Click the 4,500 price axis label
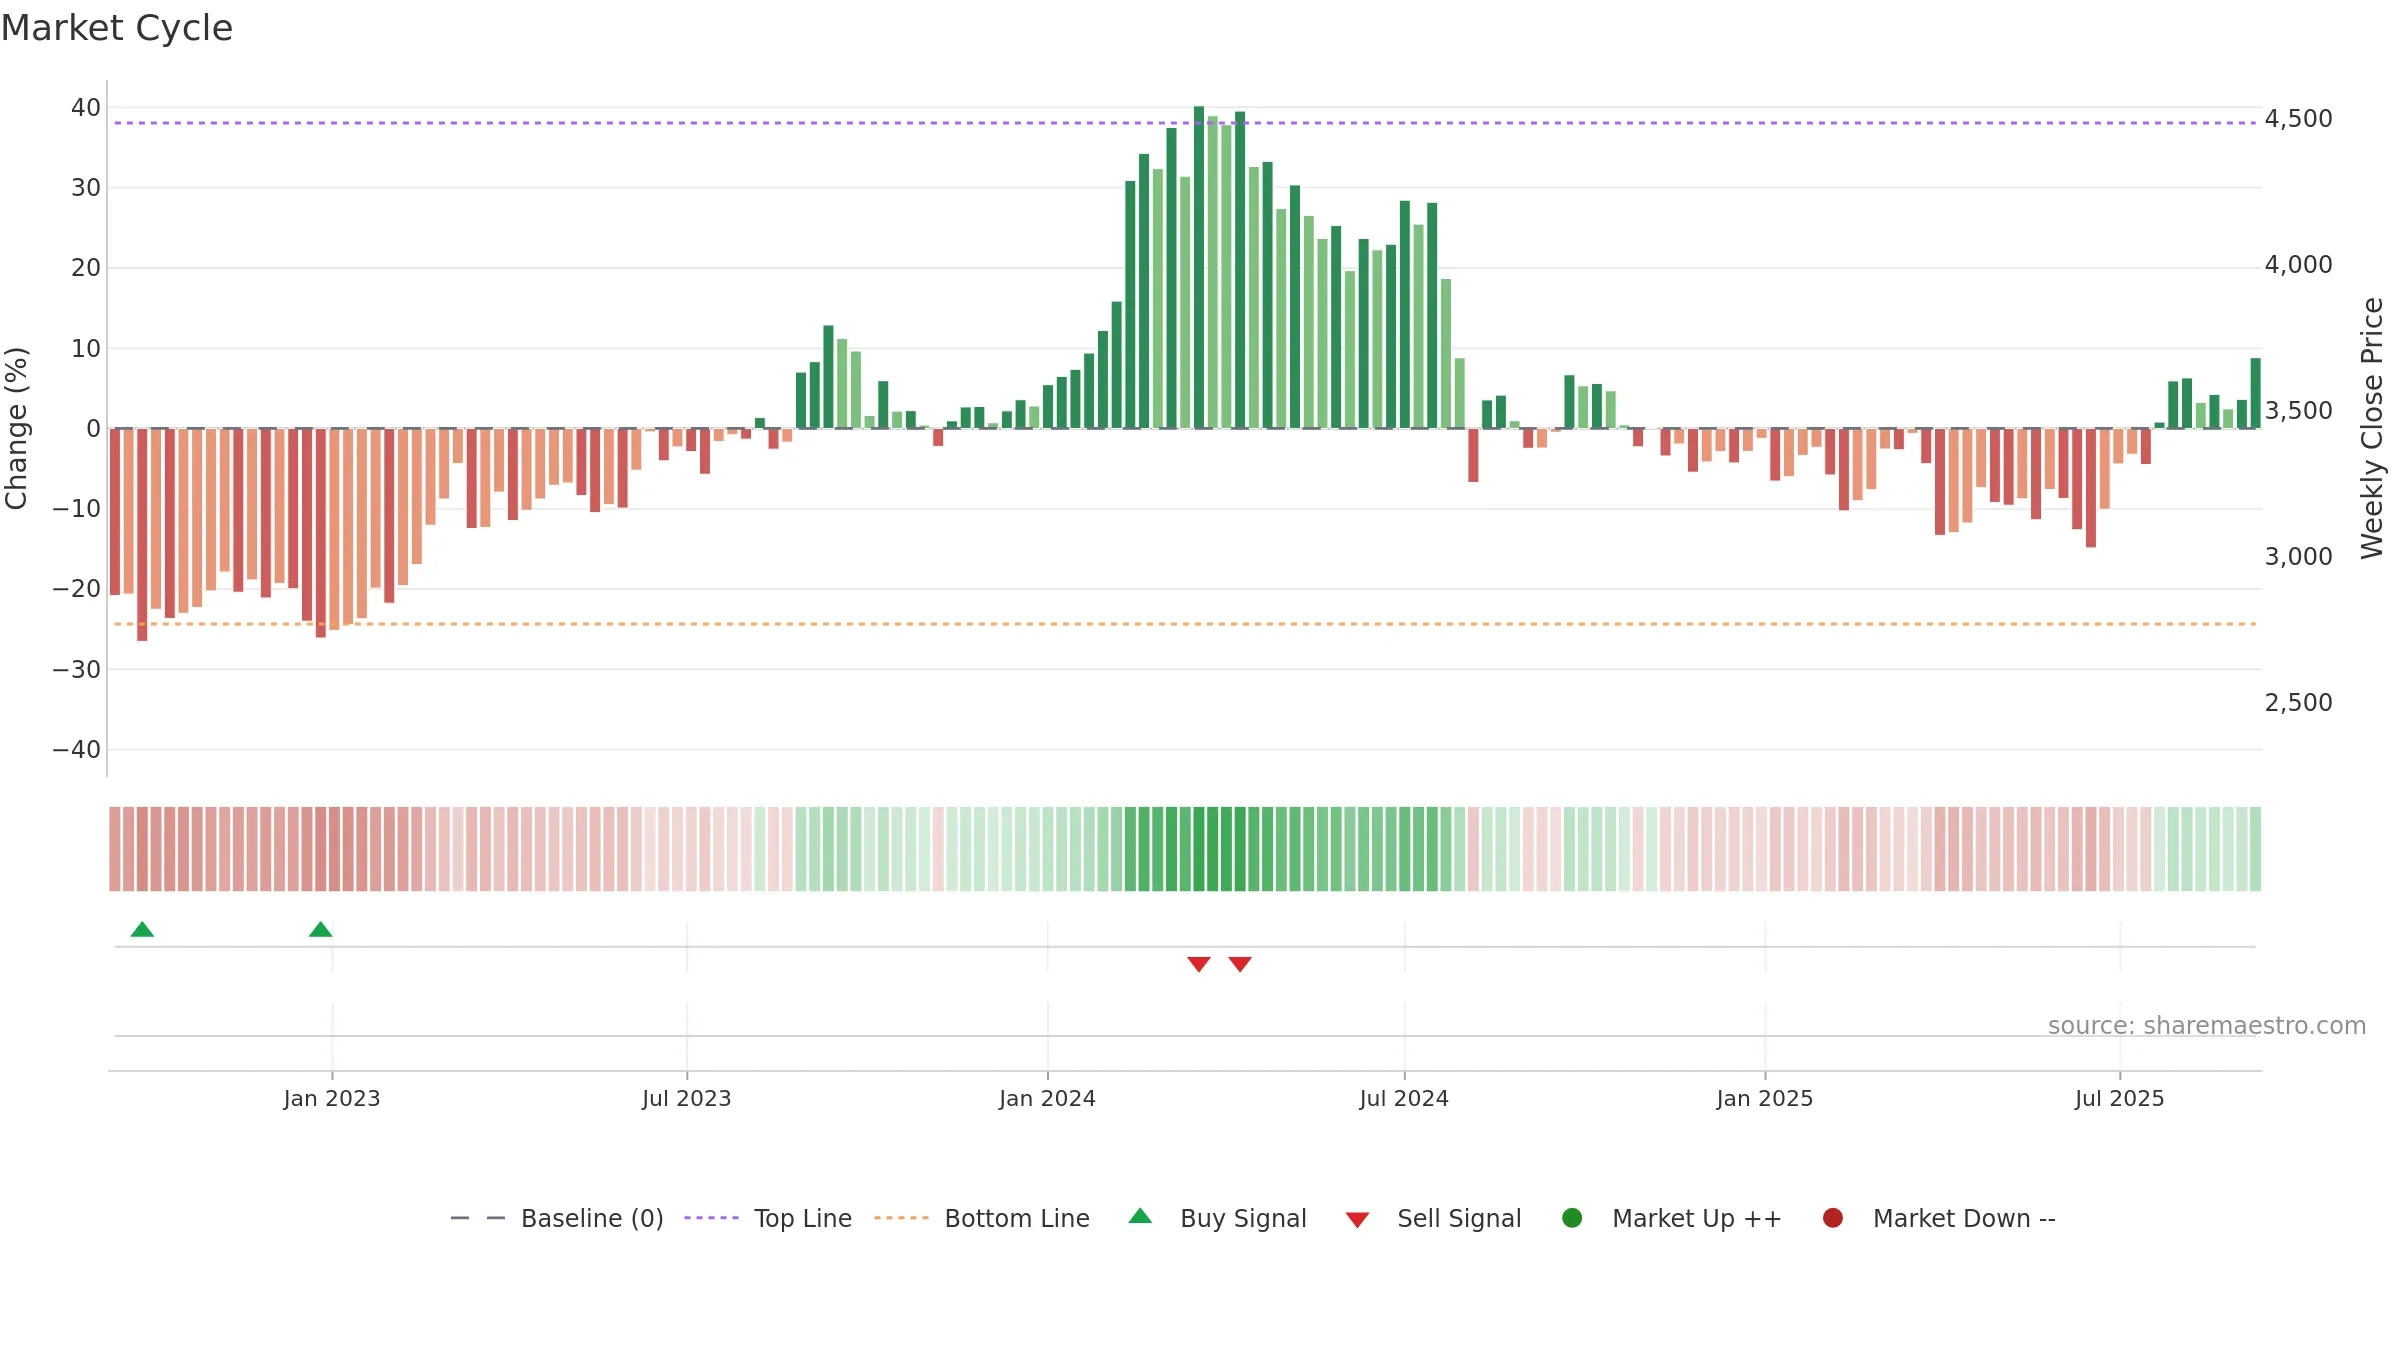 (x=2298, y=119)
